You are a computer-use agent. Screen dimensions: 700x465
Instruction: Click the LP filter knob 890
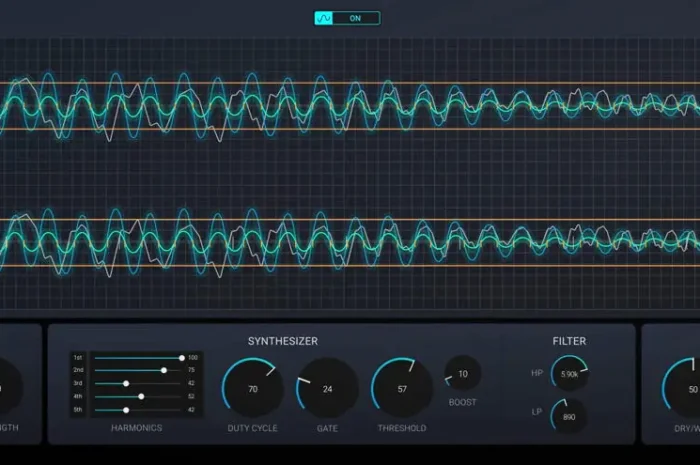(569, 417)
